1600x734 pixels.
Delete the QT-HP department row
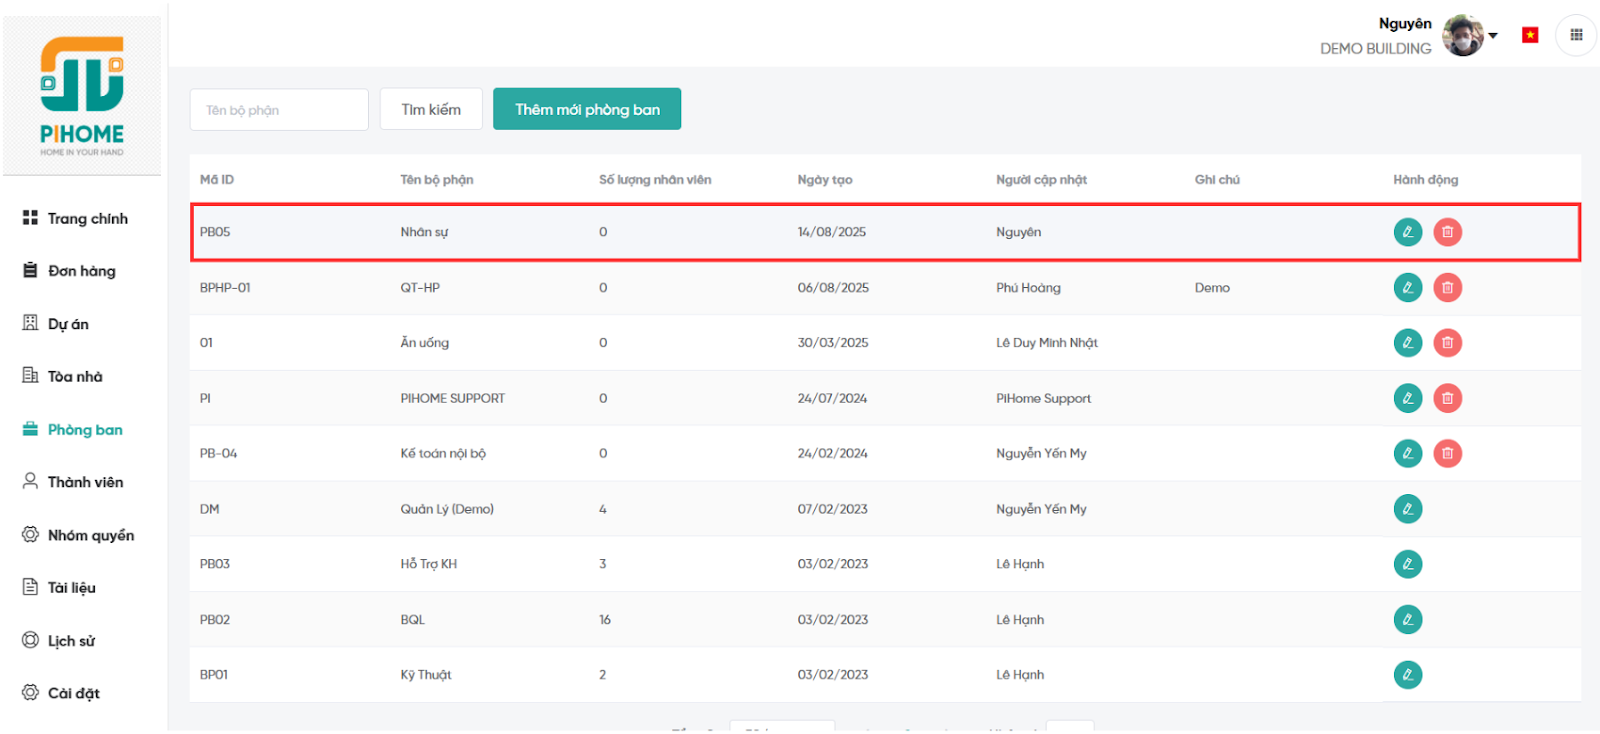pyautogui.click(x=1447, y=288)
